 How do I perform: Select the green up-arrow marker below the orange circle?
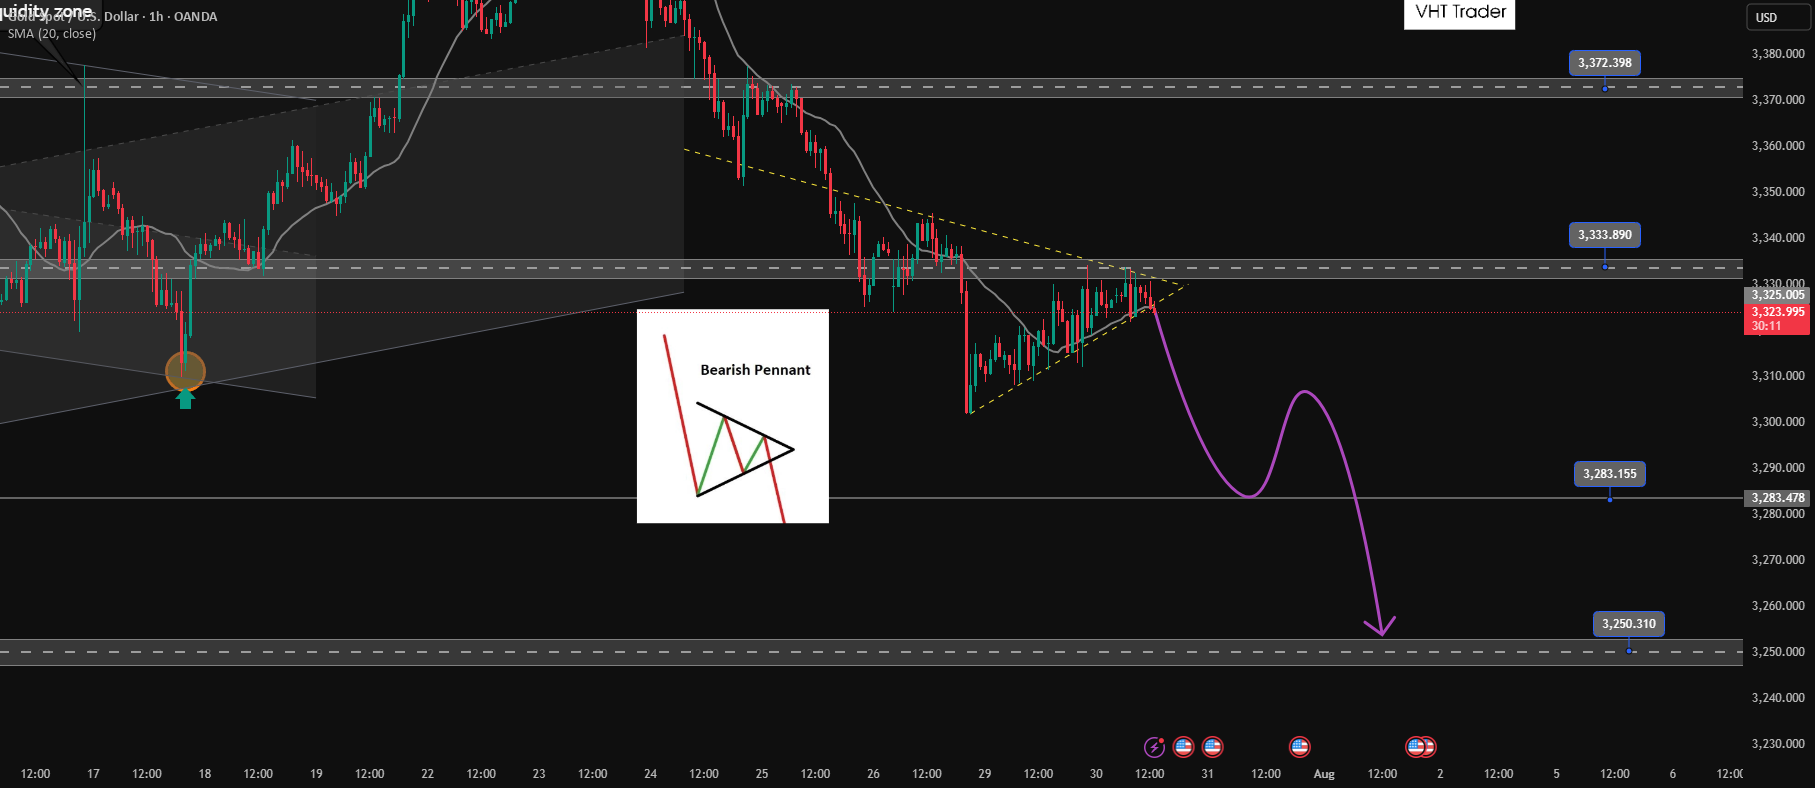pyautogui.click(x=185, y=400)
